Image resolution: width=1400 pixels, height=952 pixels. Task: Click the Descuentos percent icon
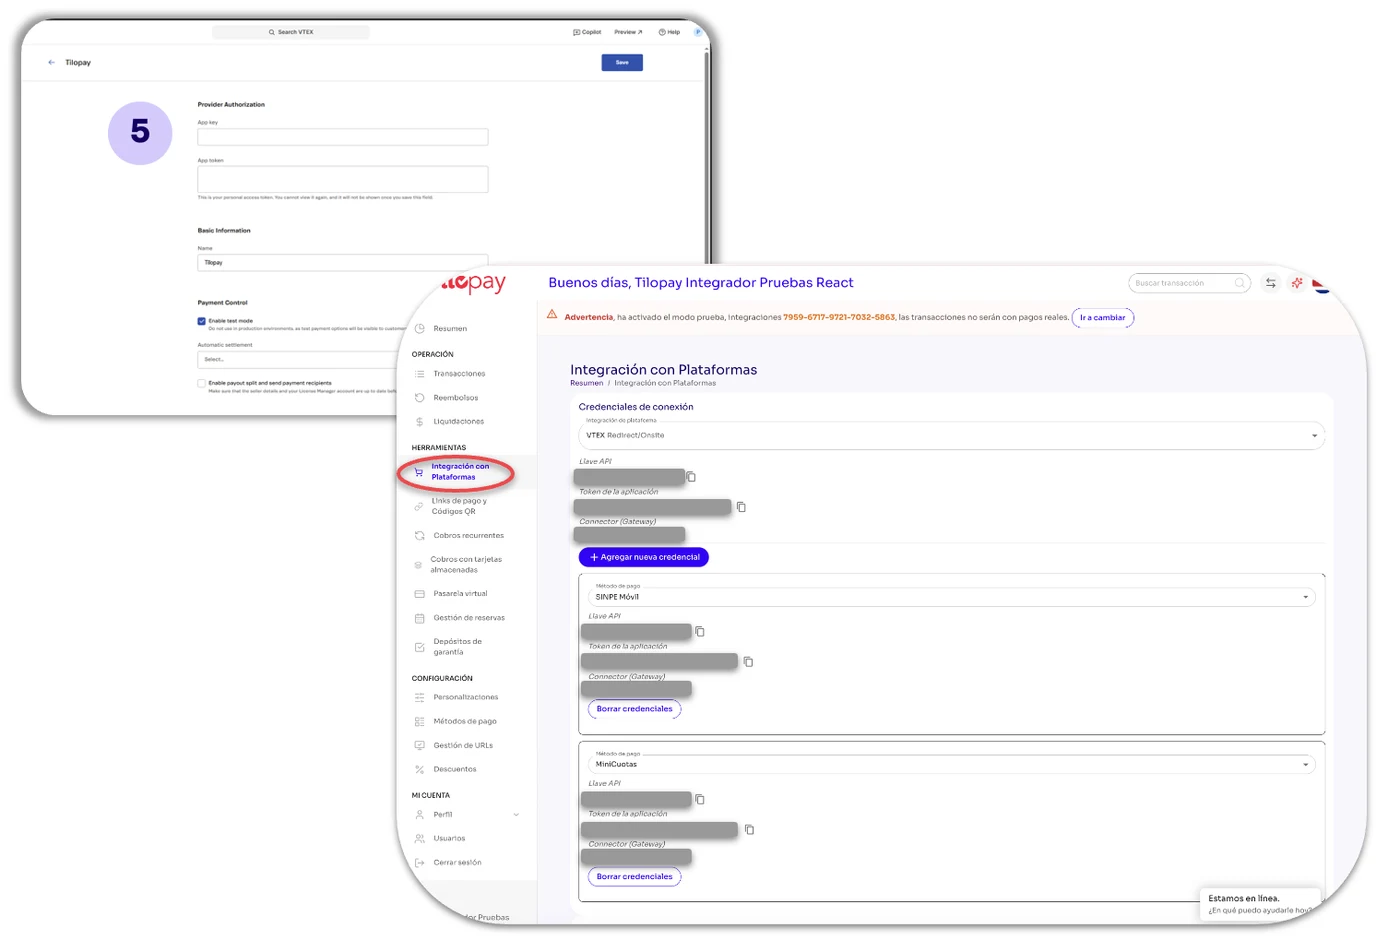(x=420, y=770)
